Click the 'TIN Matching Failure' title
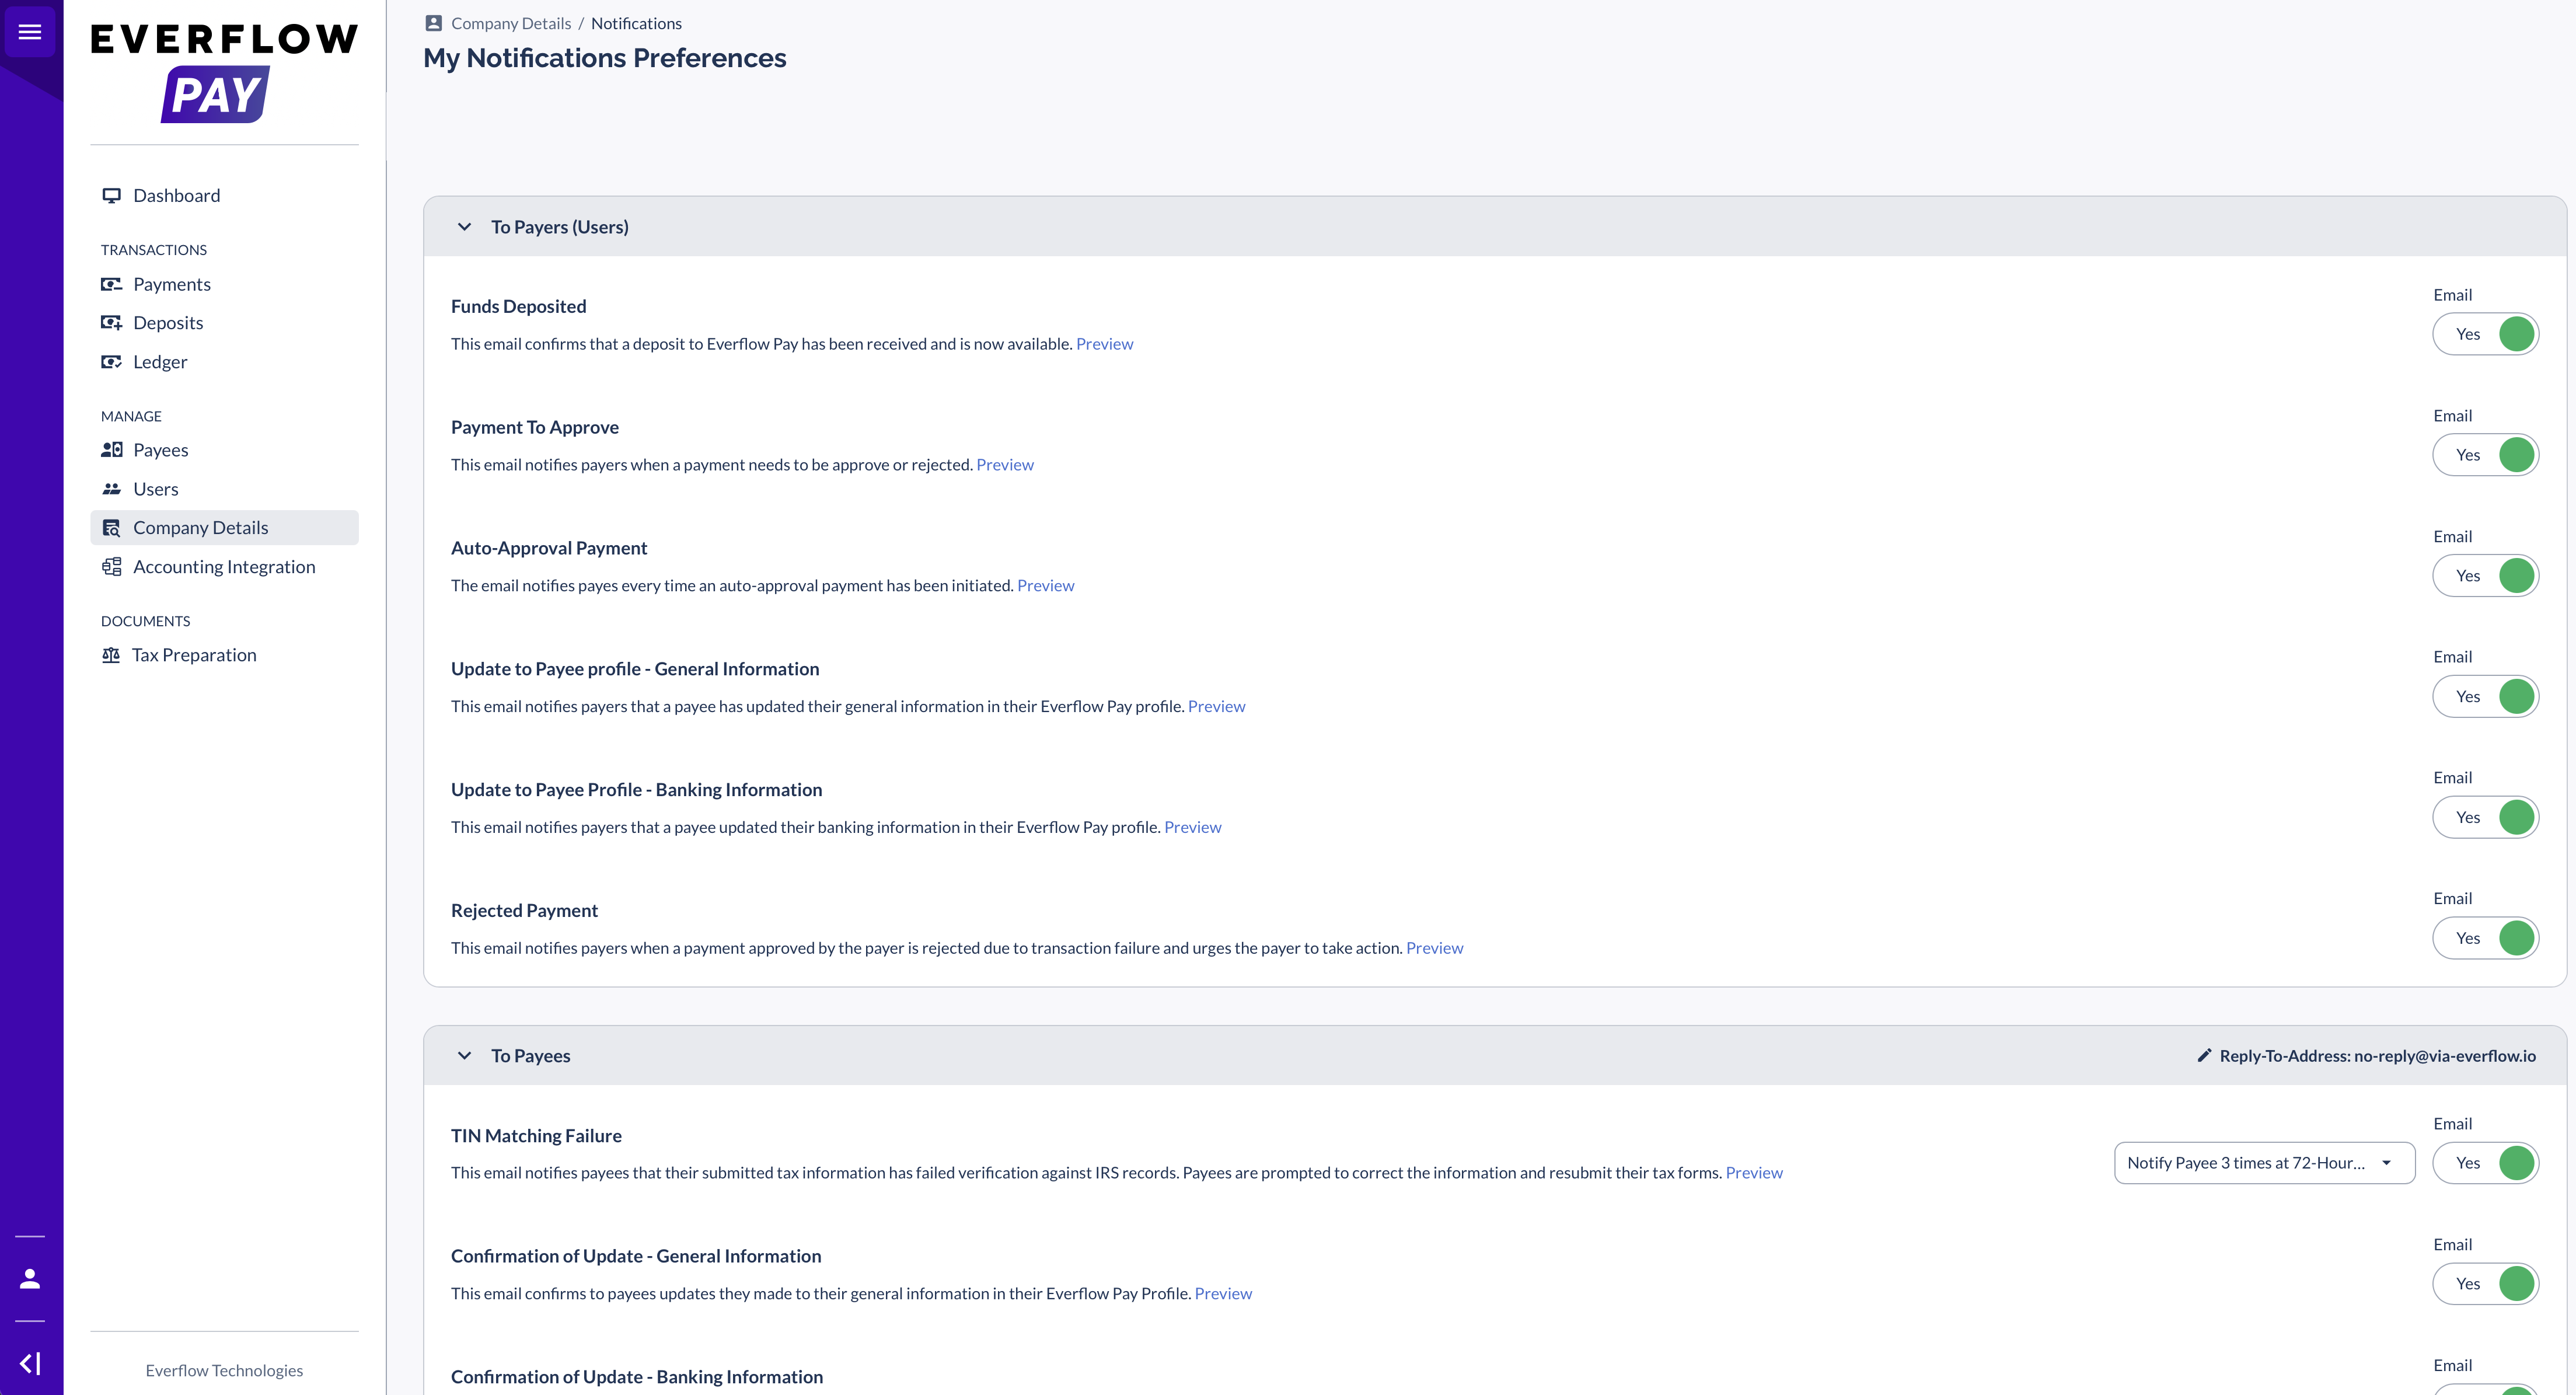The image size is (2576, 1395). 536,1136
